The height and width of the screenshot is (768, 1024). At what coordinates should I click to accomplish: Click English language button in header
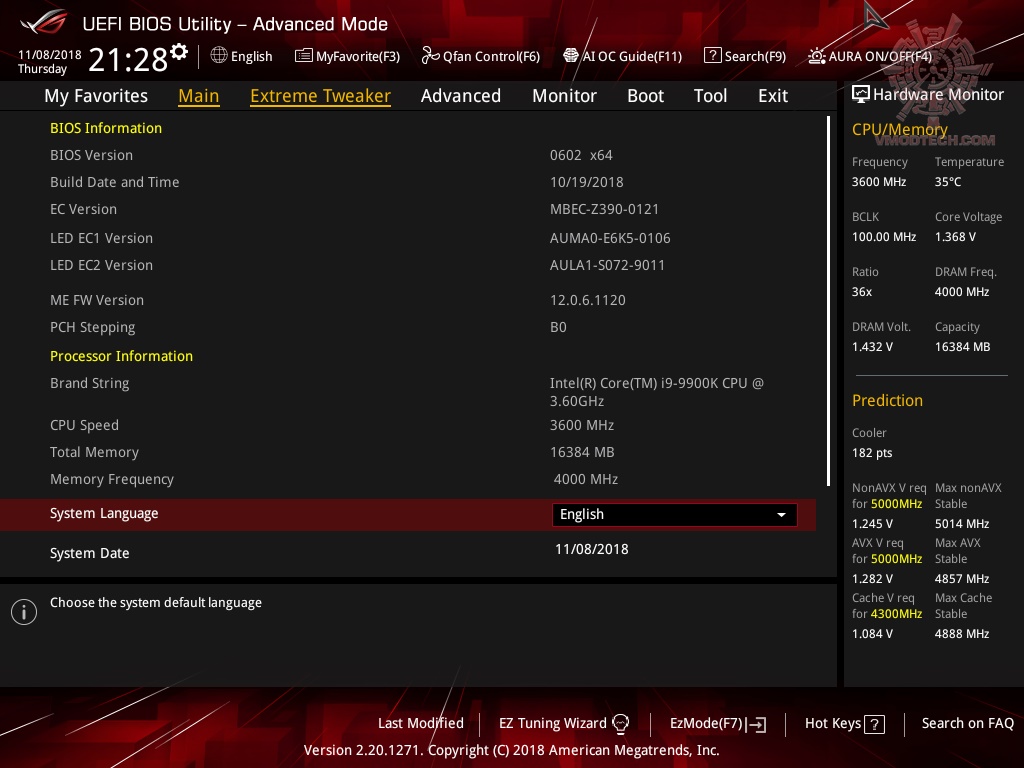coord(242,56)
